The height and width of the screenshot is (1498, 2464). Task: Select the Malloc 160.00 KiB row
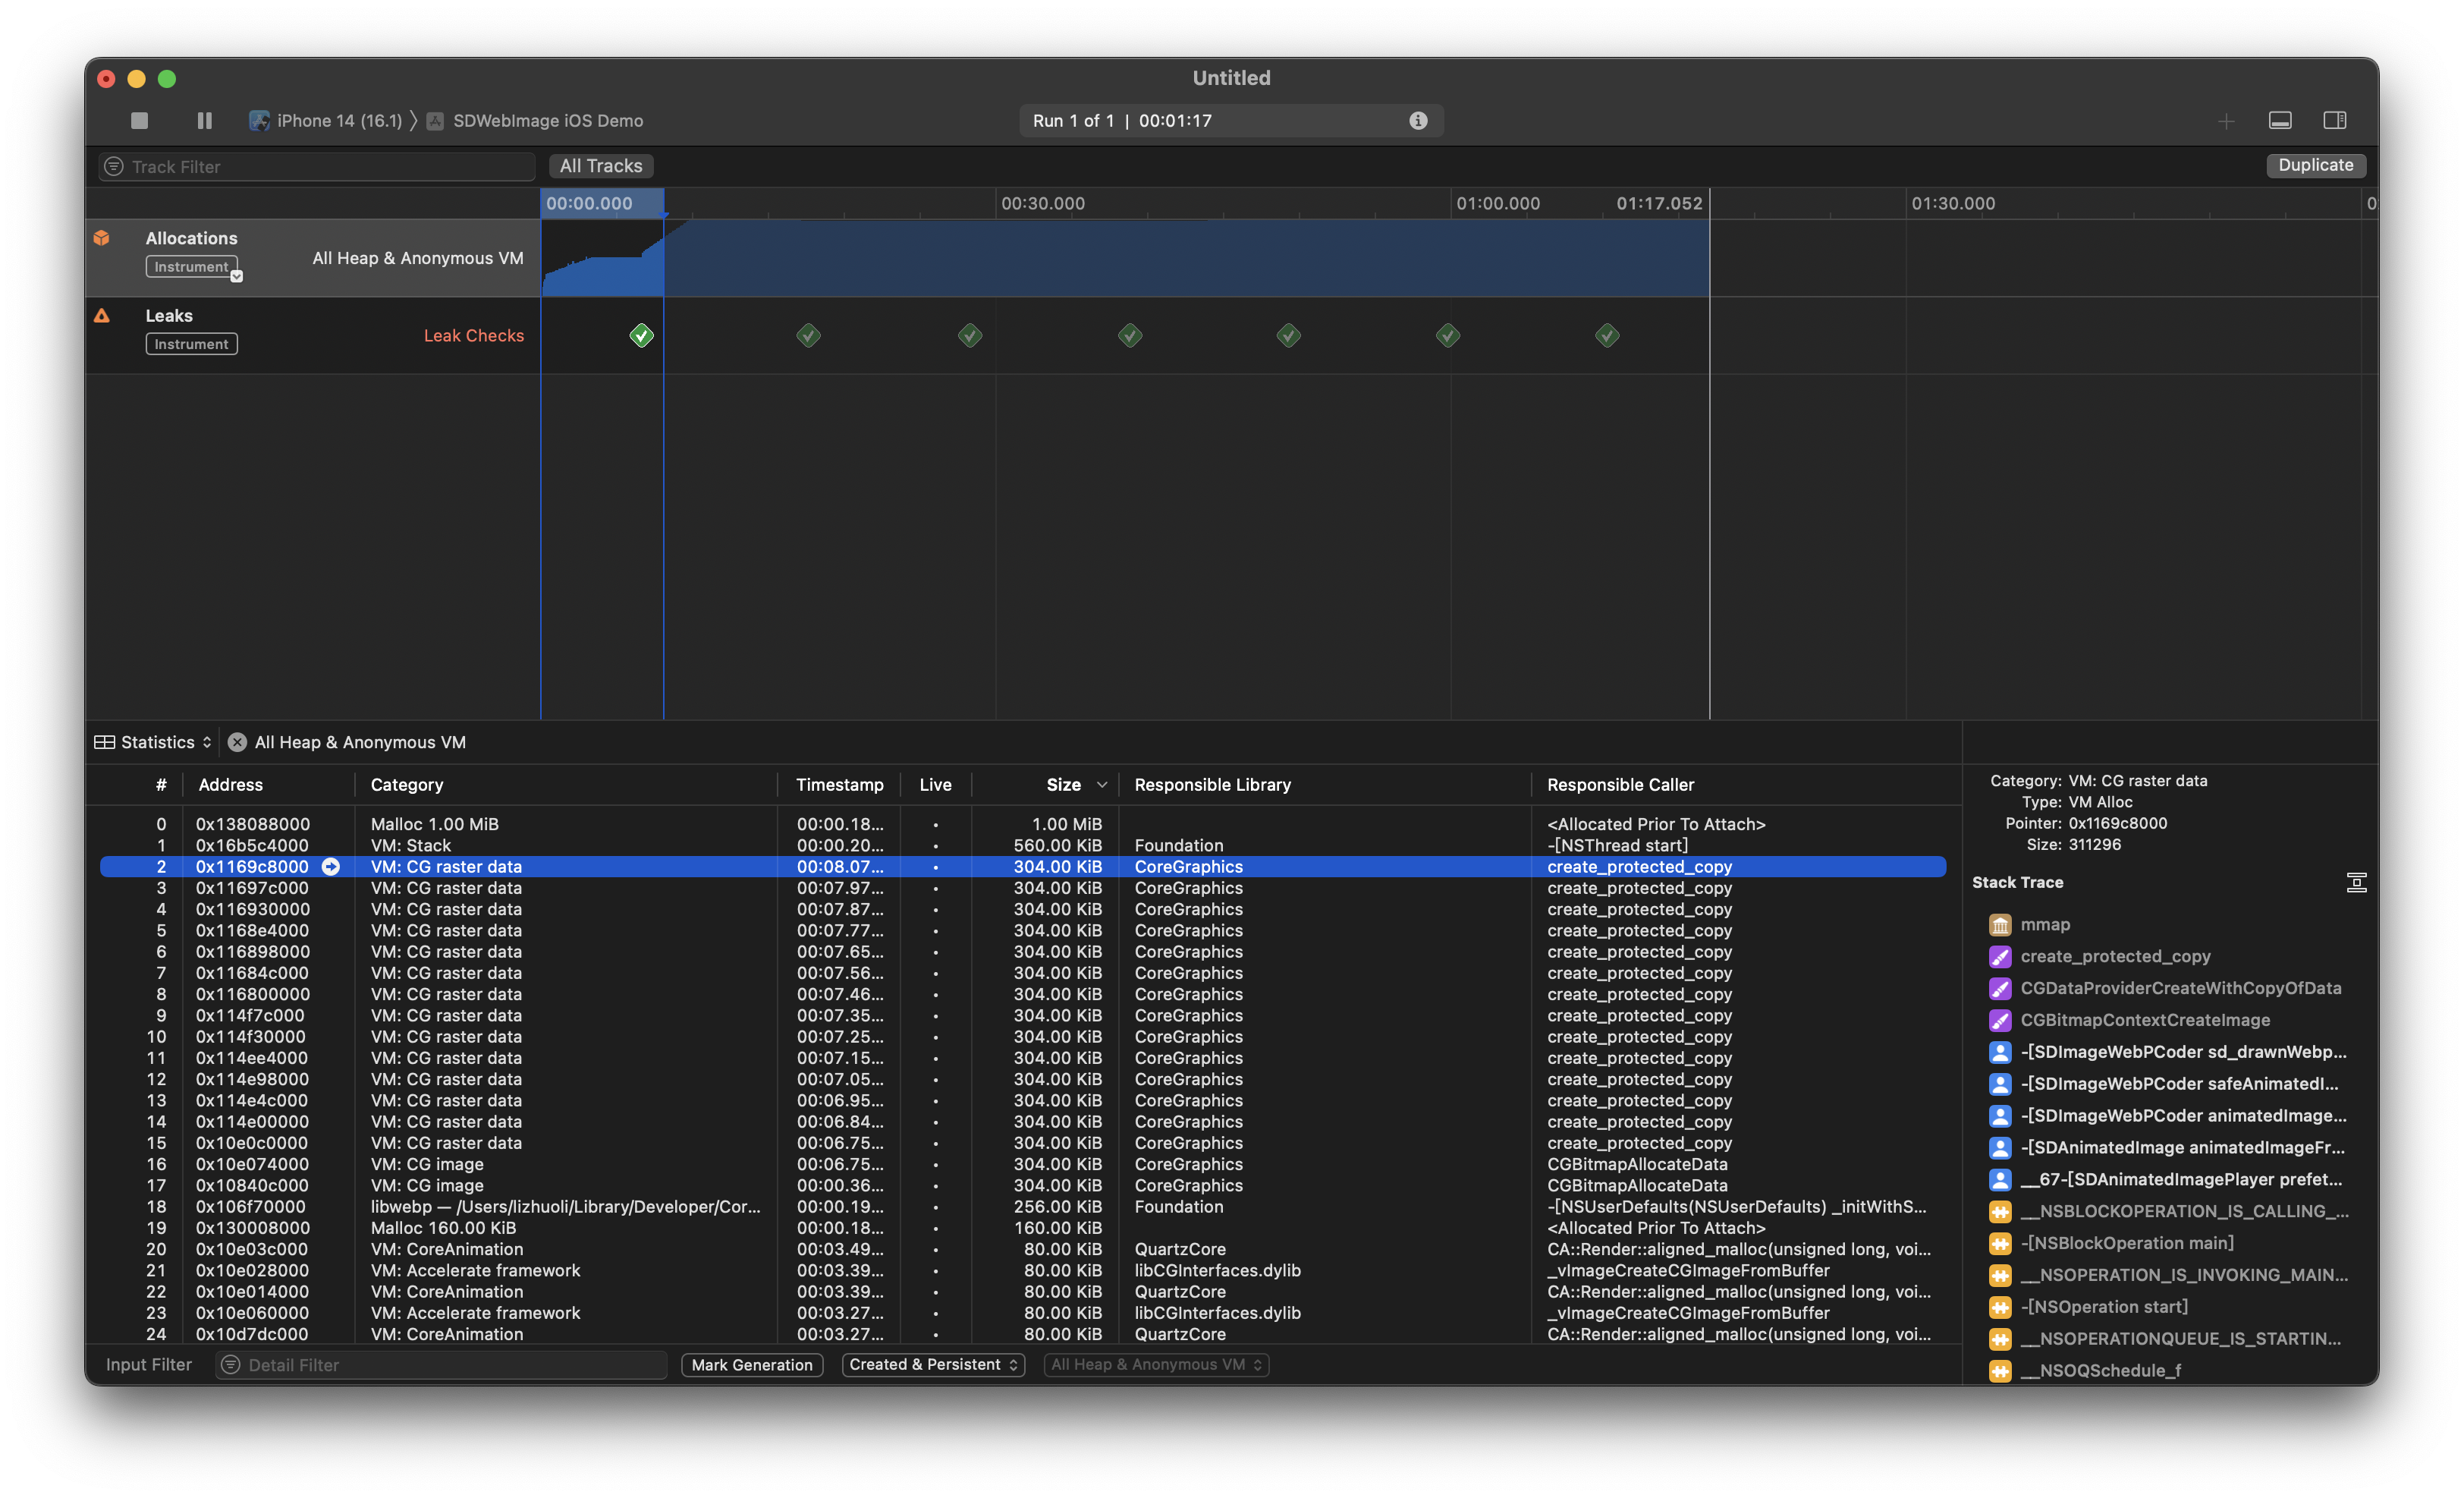(1022, 1228)
